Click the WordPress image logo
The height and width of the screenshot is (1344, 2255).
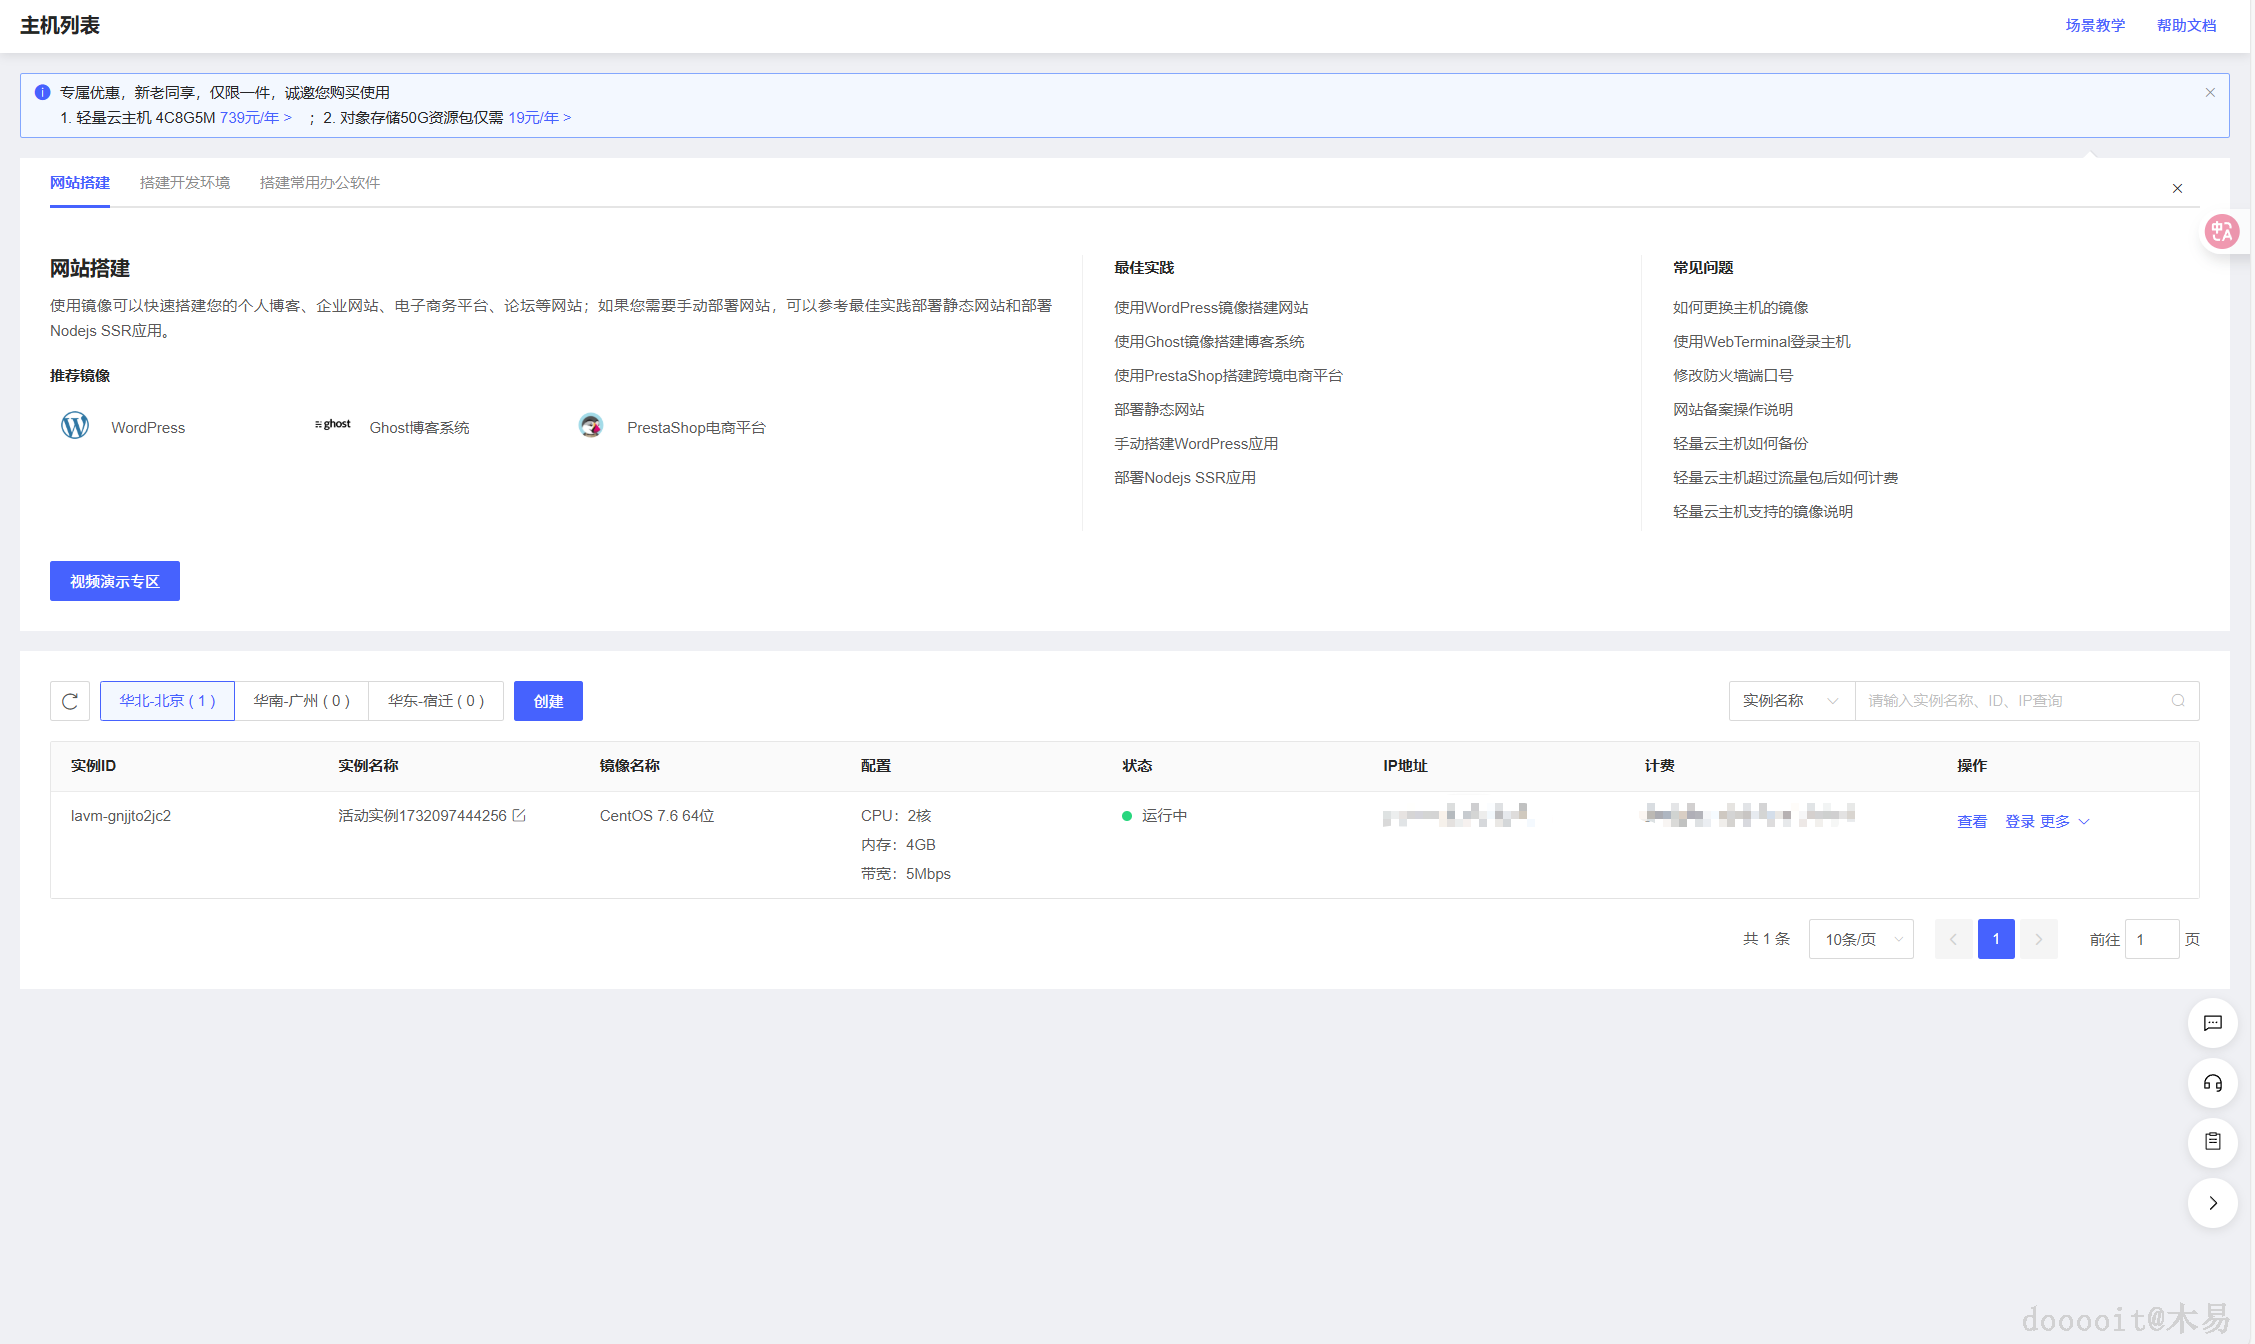(x=75, y=426)
